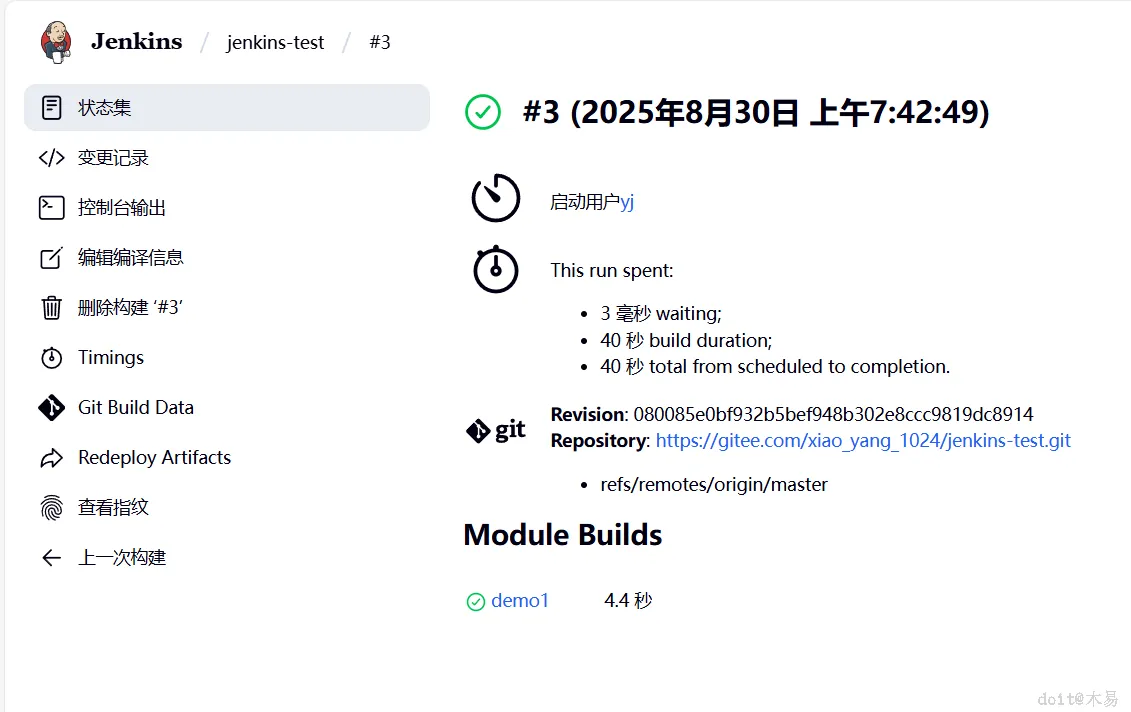Screen dimensions: 1131x712
Task: Open 控制台输出 console output
Action: coord(122,208)
